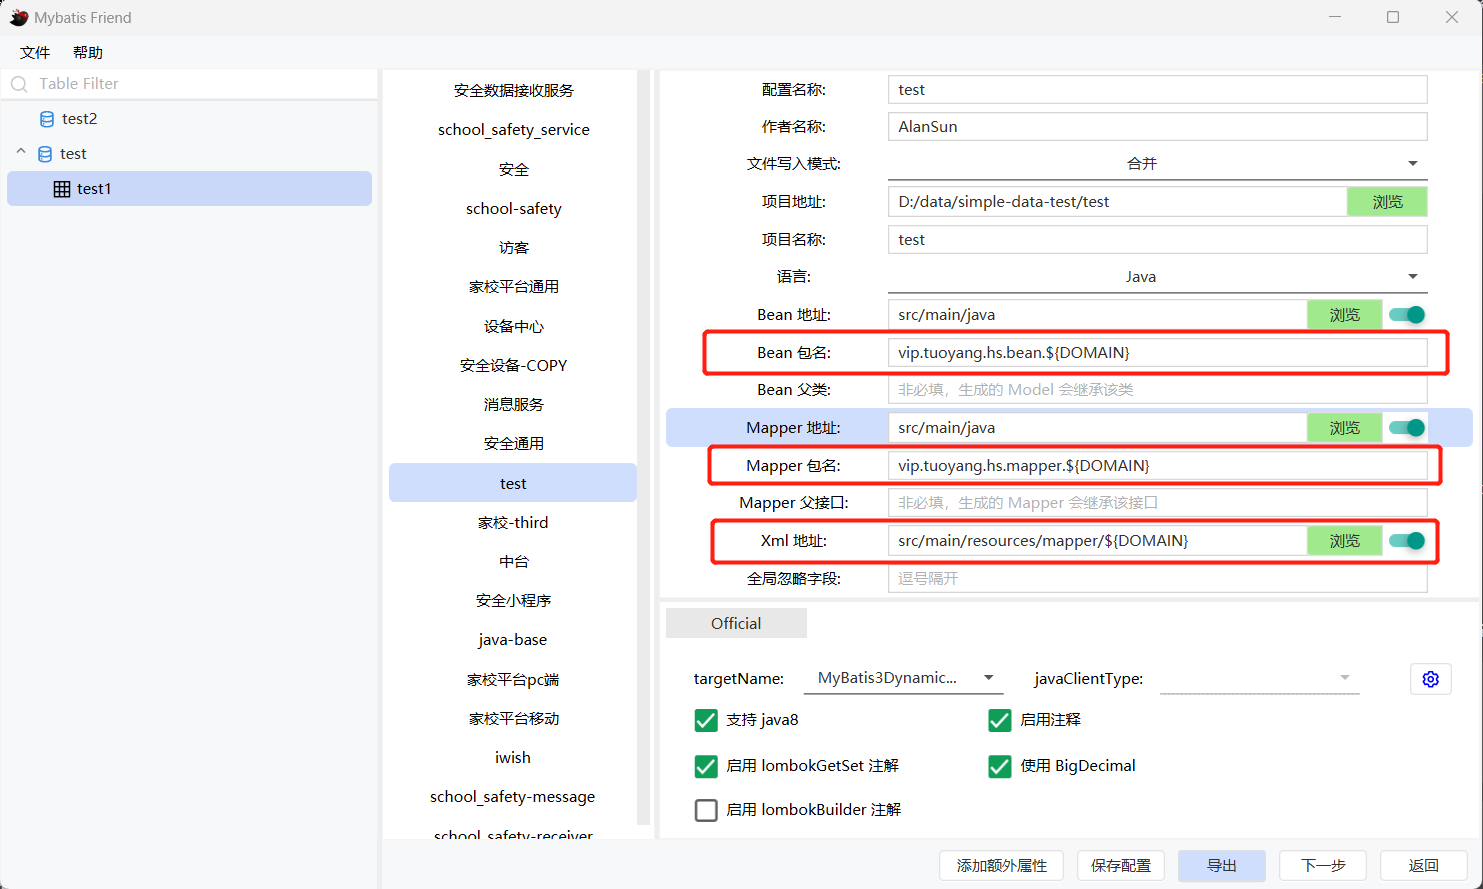Open the javaClientType dropdown
Viewport: 1483px width, 889px height.
[1259, 678]
